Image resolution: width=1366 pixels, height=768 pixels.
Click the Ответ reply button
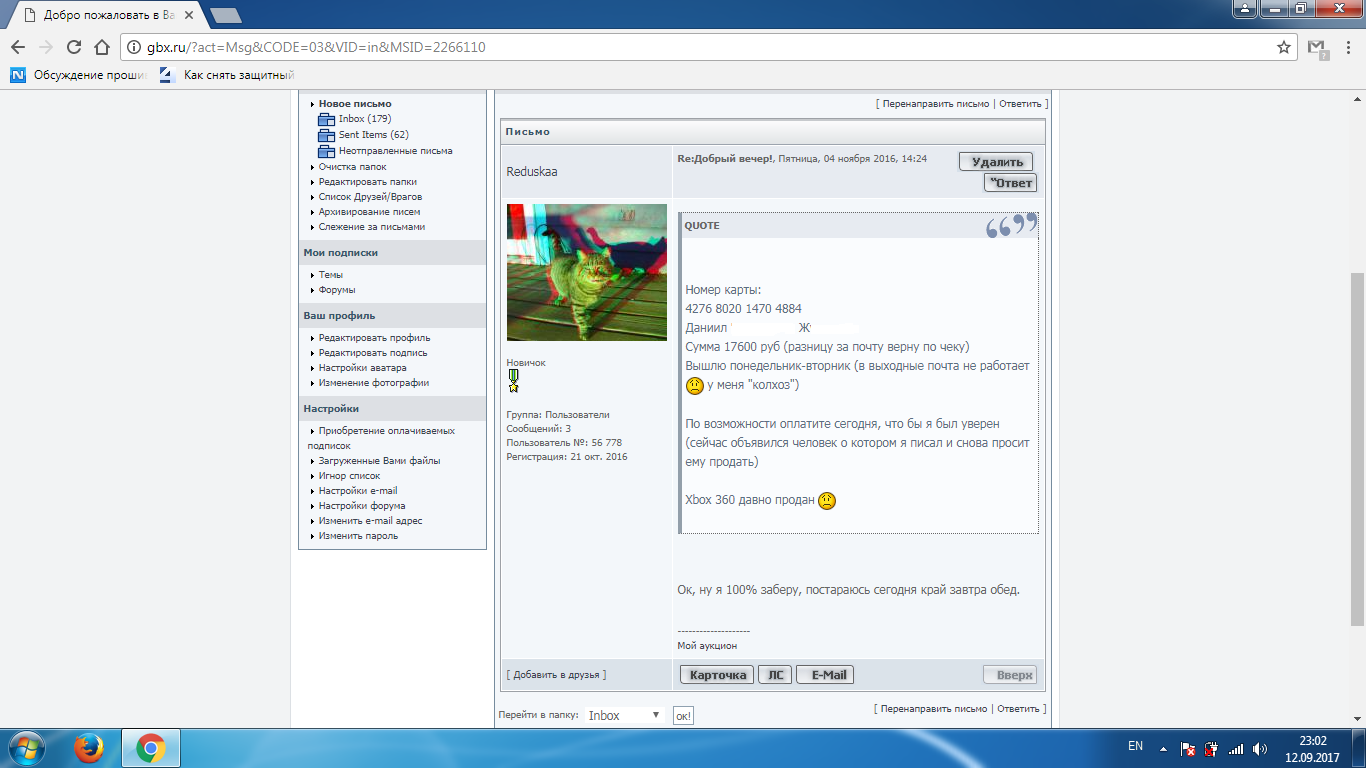1010,183
